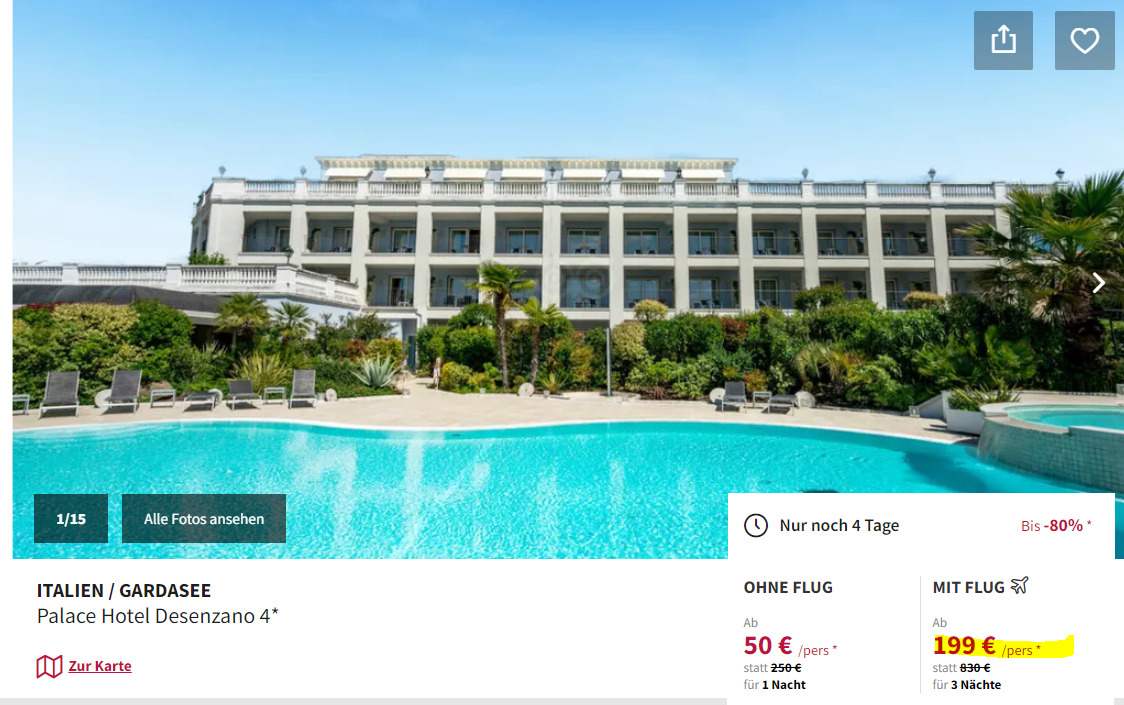This screenshot has width=1124, height=705.
Task: Click 'Nur noch 4 Tage' countdown text
Action: point(839,526)
